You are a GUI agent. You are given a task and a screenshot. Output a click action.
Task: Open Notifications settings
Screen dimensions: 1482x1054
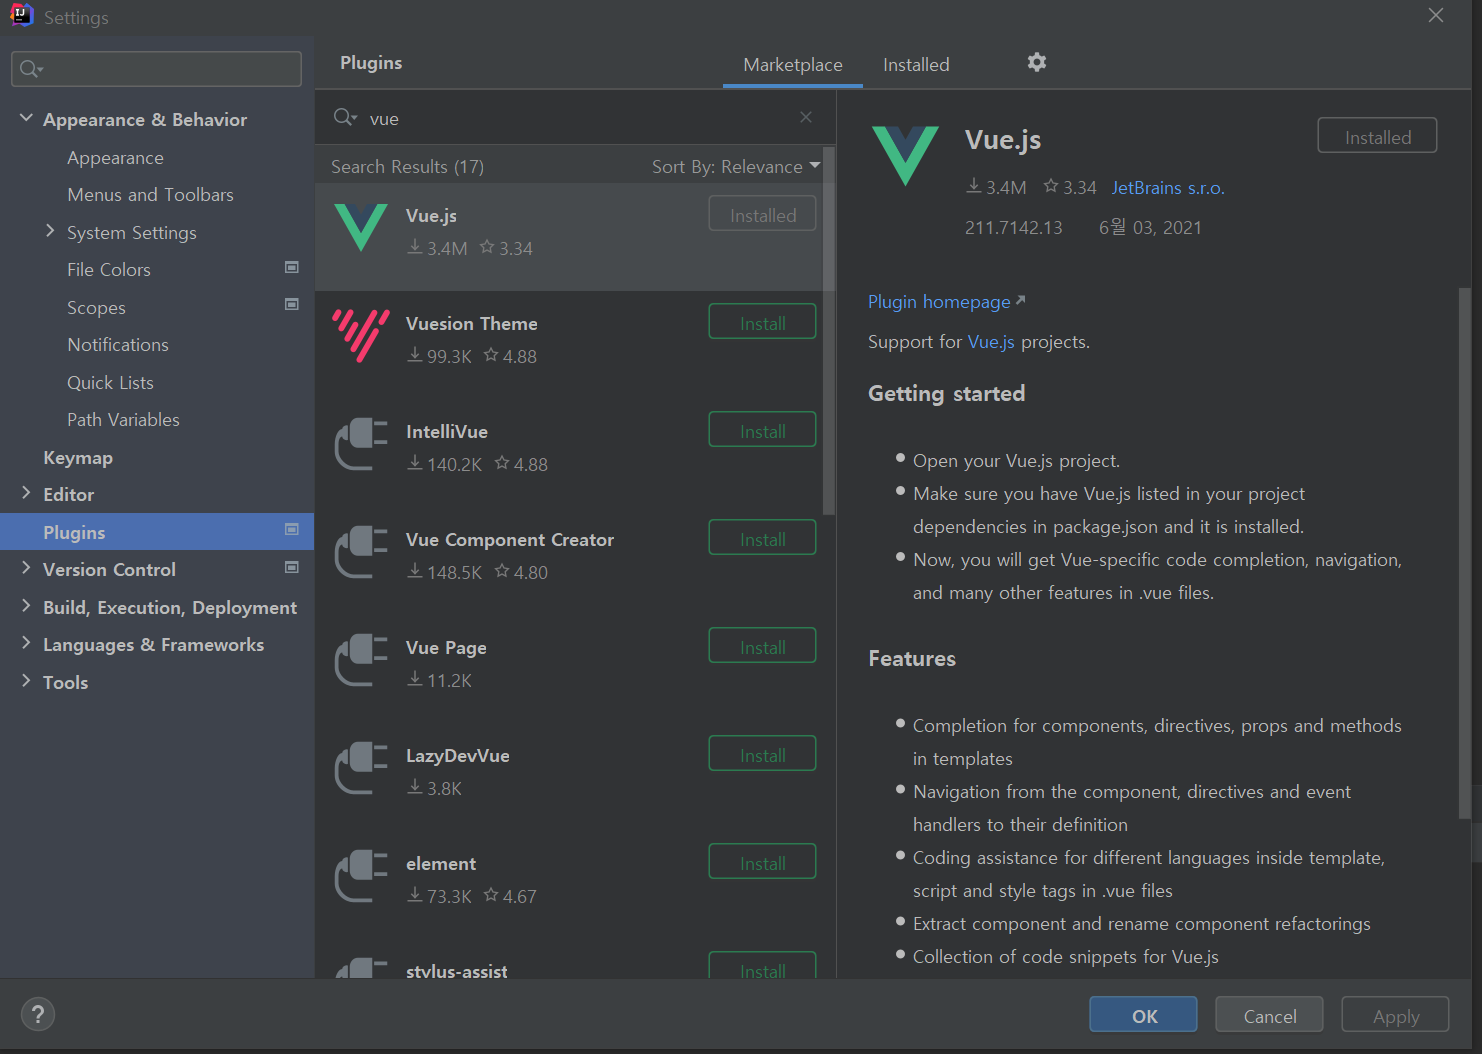[118, 345]
